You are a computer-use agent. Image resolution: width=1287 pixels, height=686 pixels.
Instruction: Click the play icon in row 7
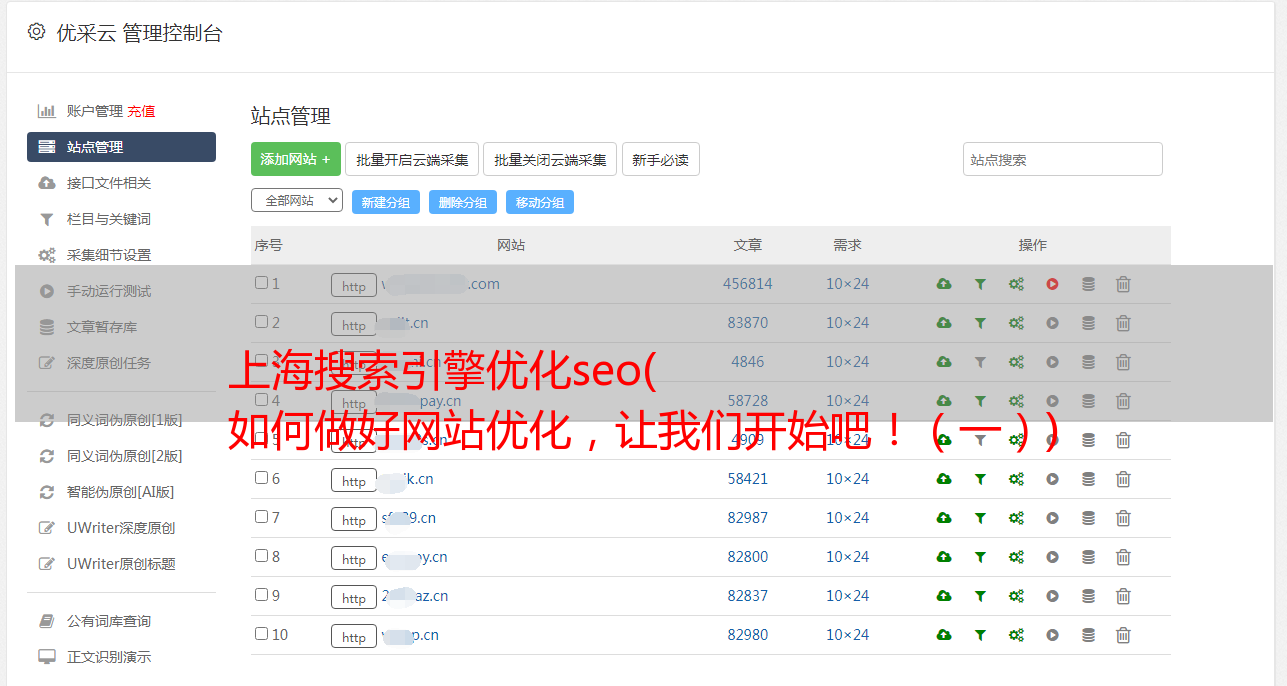coord(1052,518)
